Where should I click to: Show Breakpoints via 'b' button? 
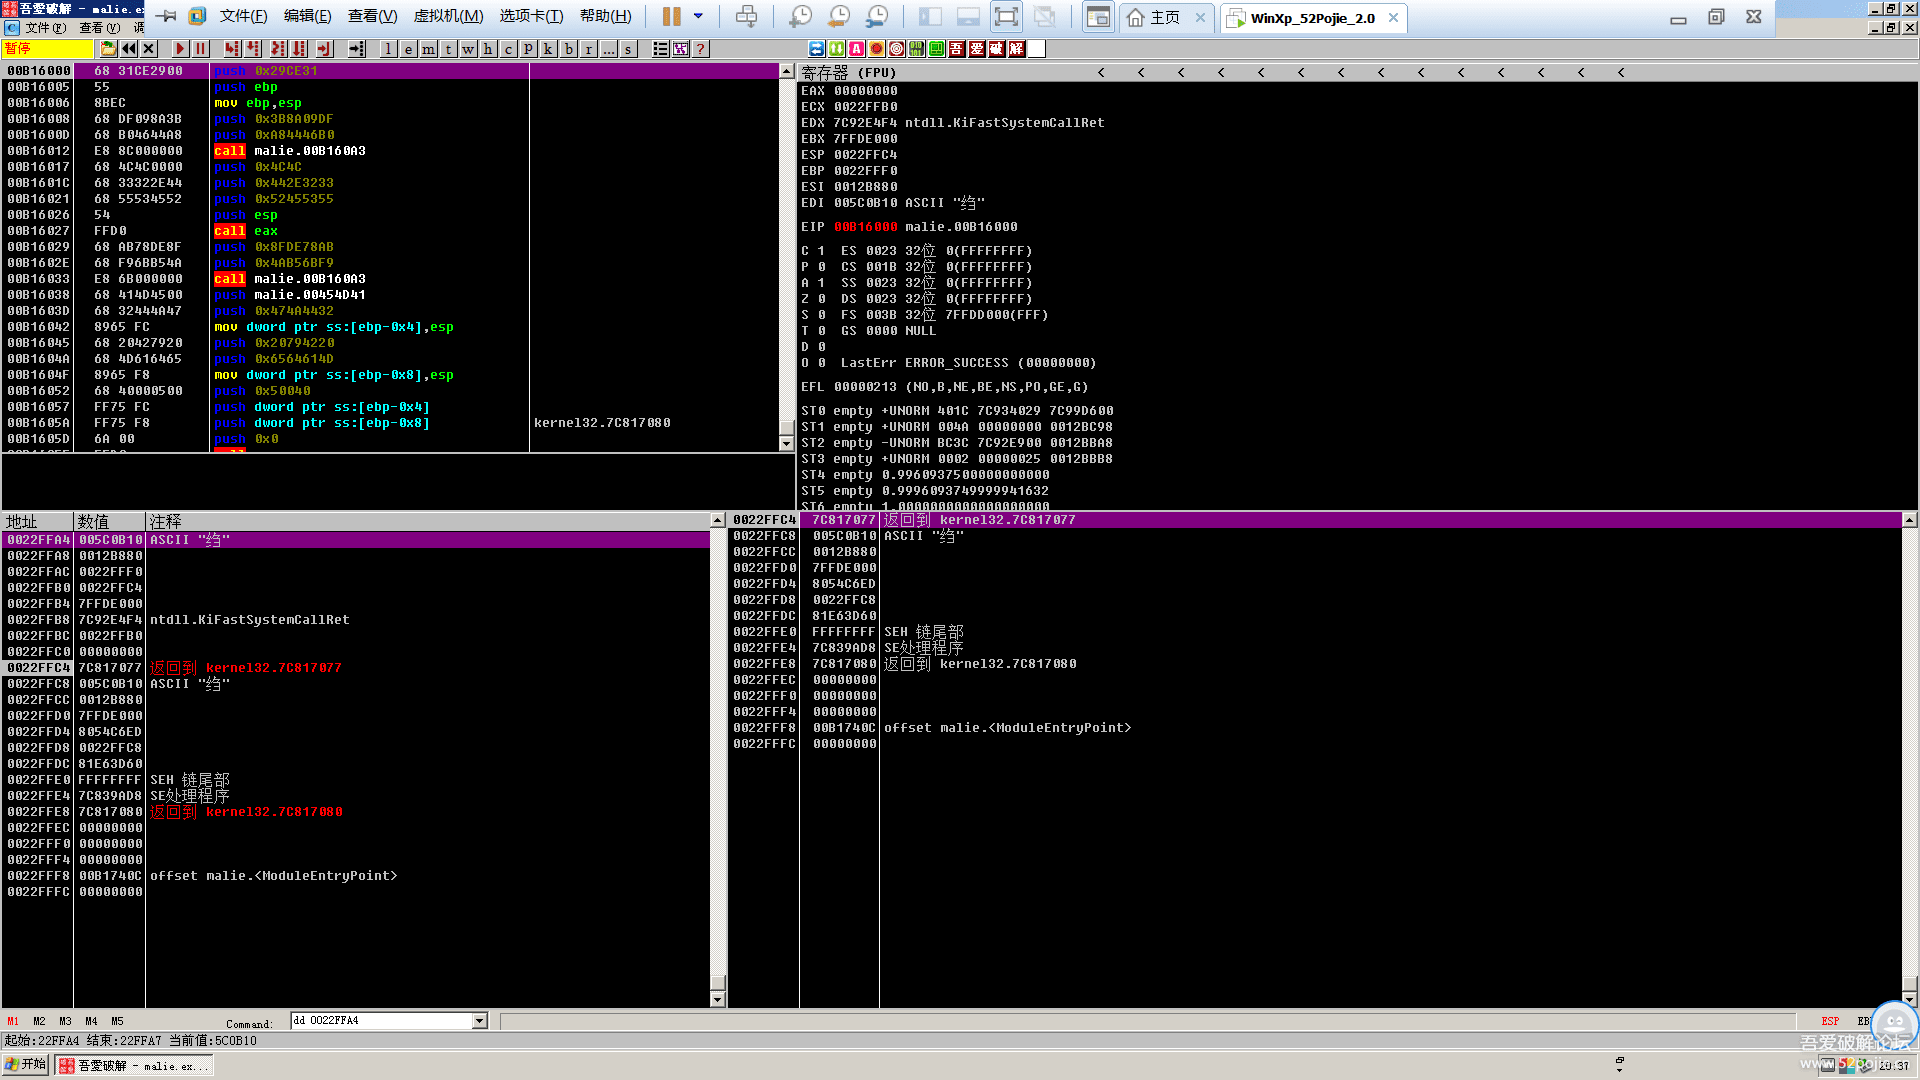pos(568,49)
